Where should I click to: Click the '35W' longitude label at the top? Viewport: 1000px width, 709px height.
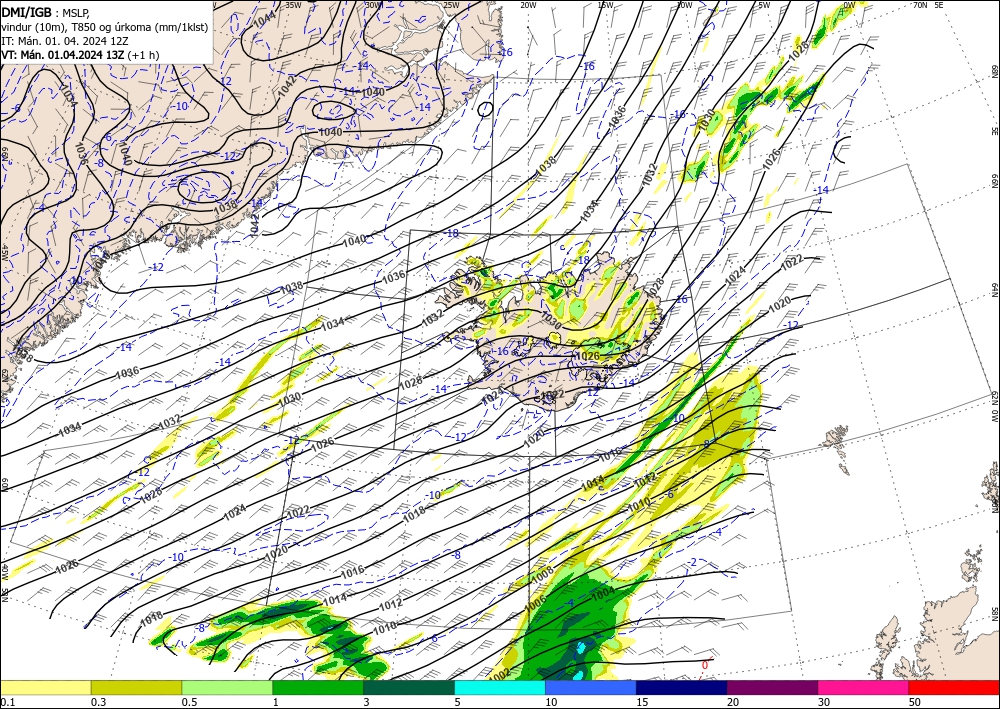coord(293,4)
